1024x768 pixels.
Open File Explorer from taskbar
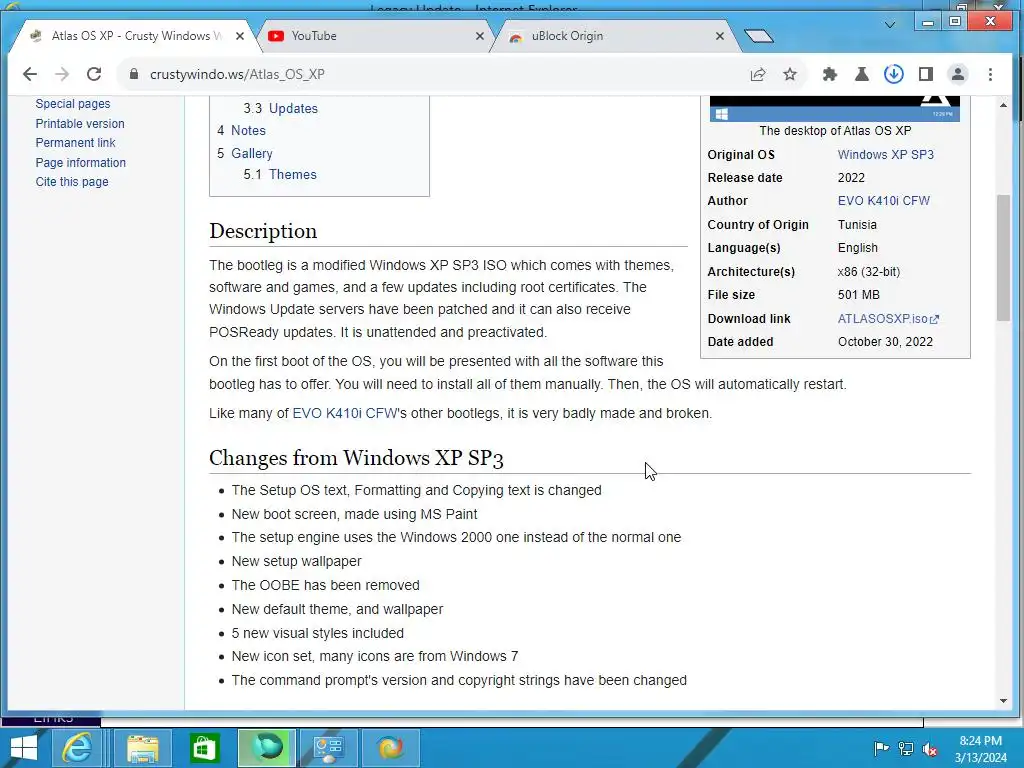point(142,748)
